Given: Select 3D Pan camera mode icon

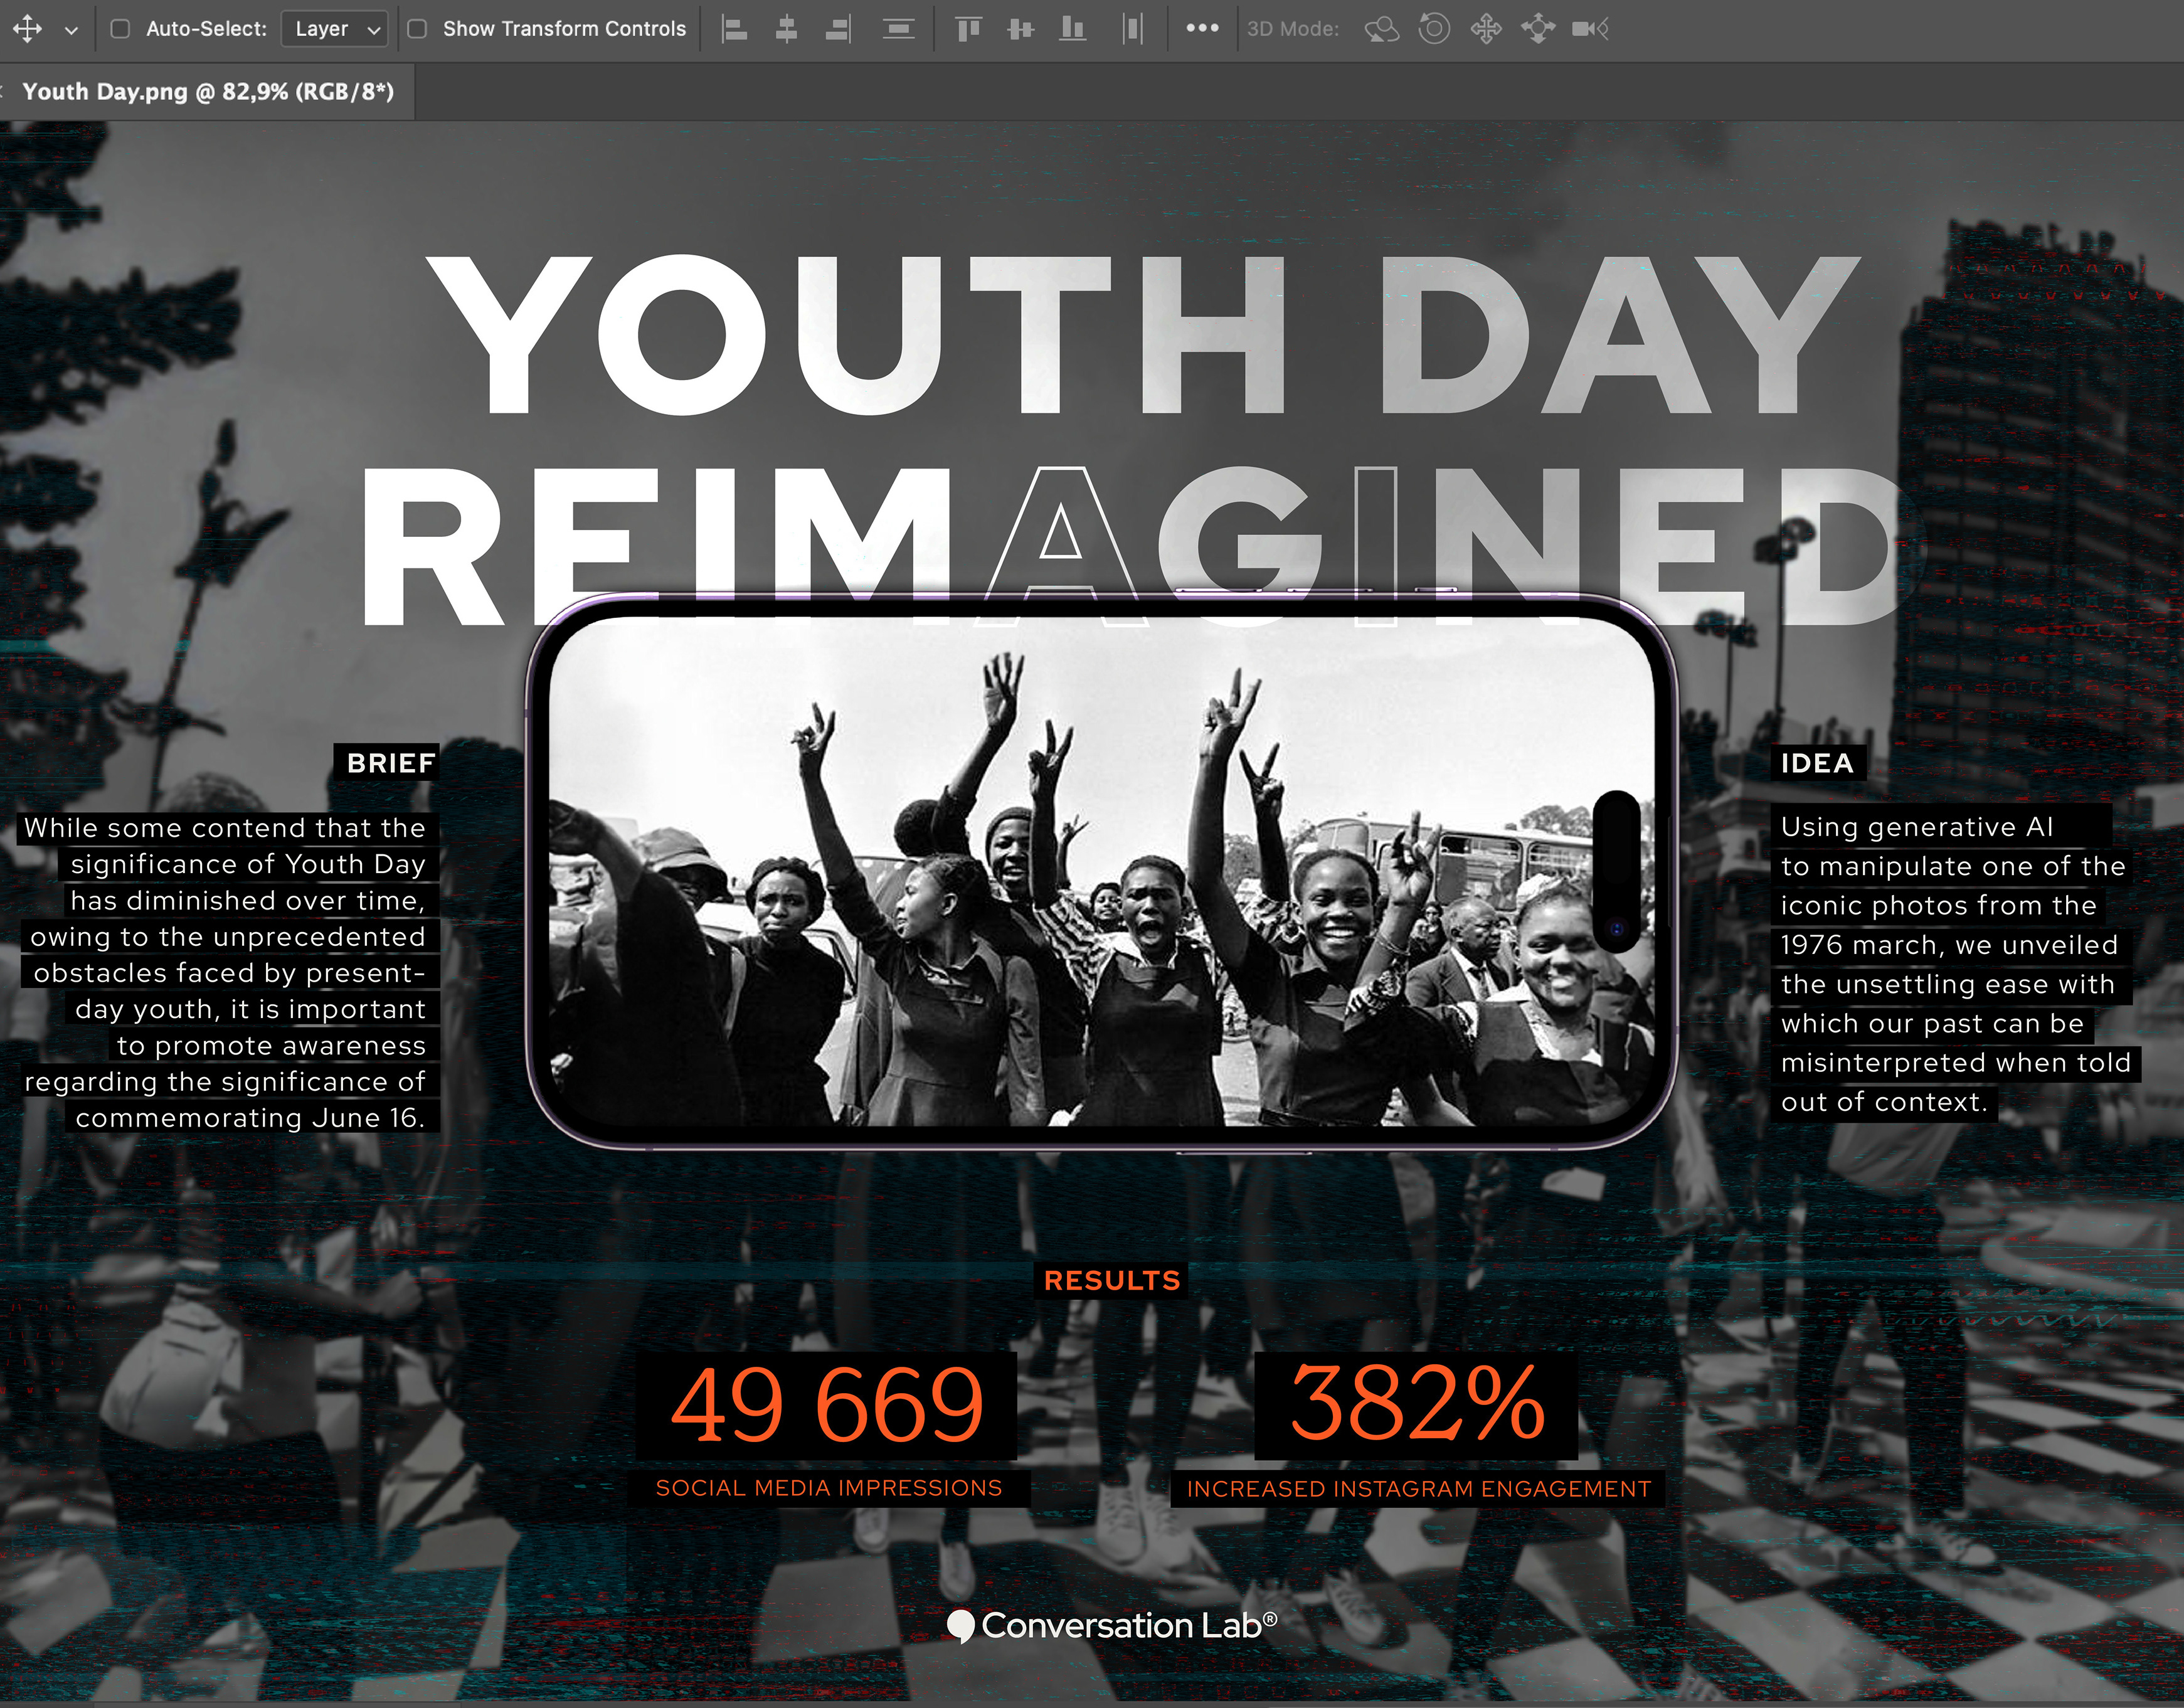Looking at the screenshot, I should point(1486,29).
